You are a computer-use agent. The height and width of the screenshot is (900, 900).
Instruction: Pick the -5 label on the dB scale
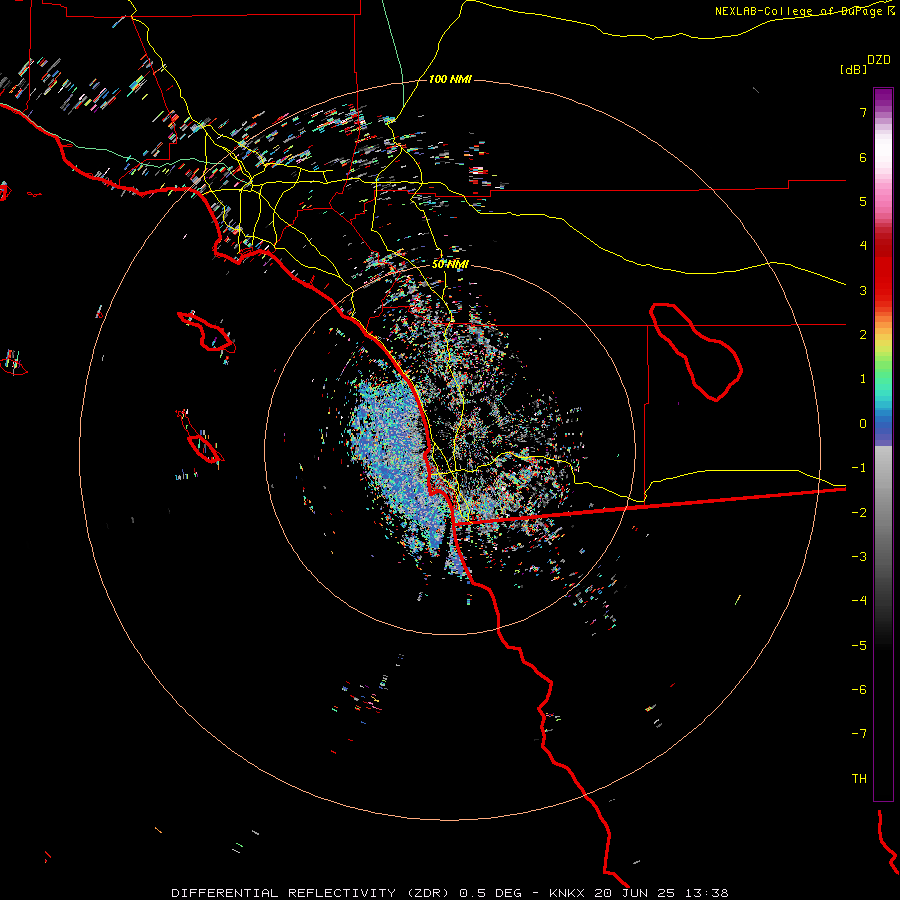click(859, 646)
